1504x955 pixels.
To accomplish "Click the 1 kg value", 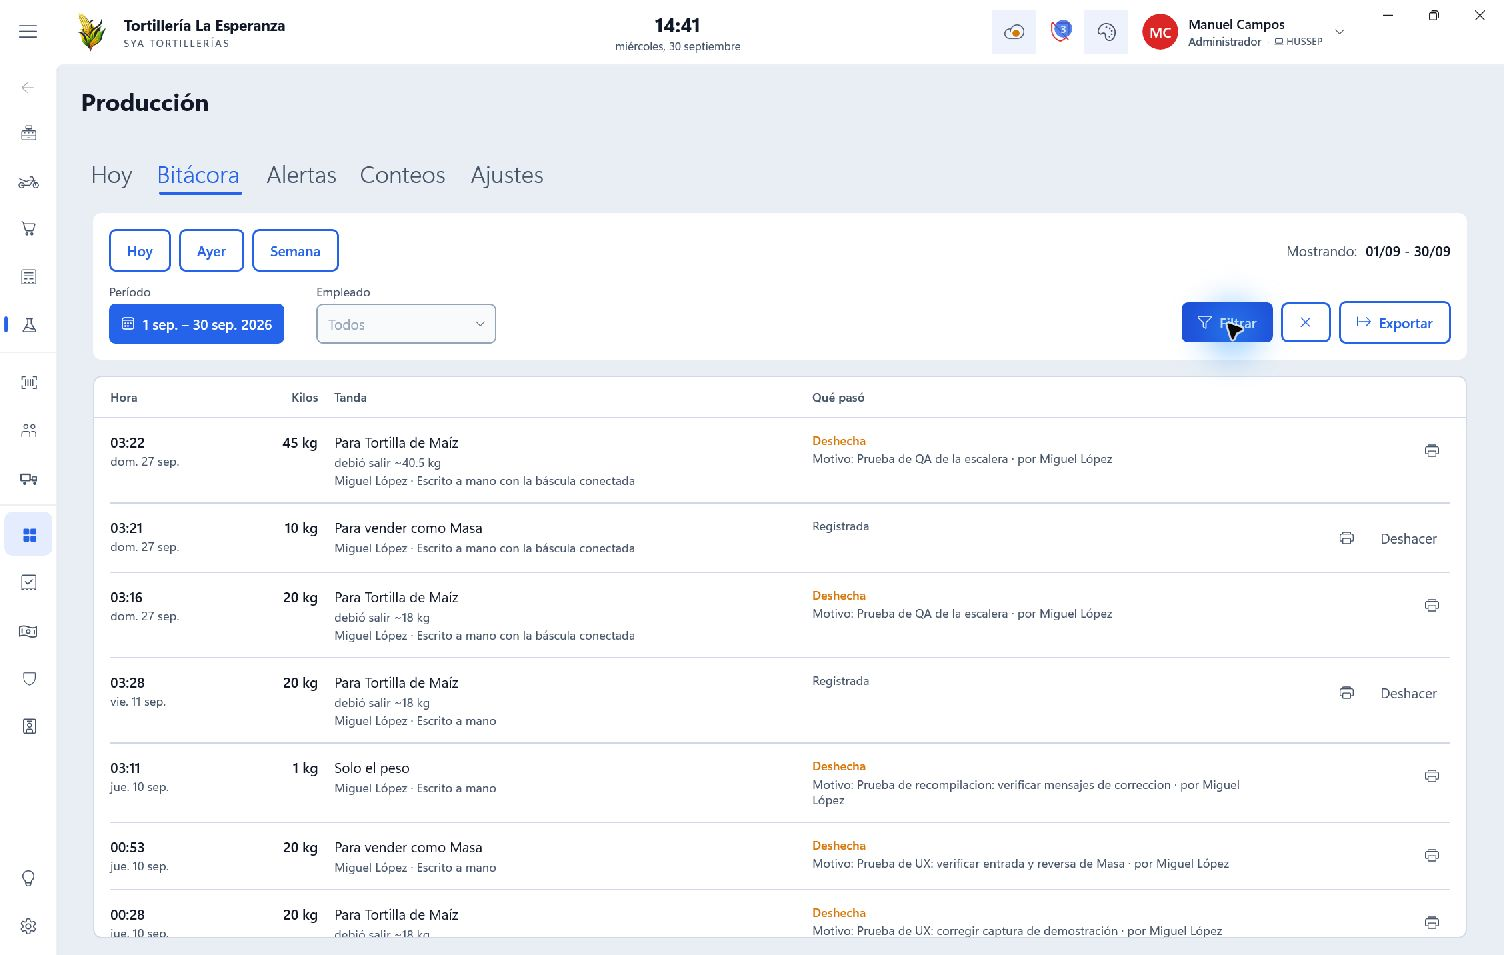I will pyautogui.click(x=305, y=768).
